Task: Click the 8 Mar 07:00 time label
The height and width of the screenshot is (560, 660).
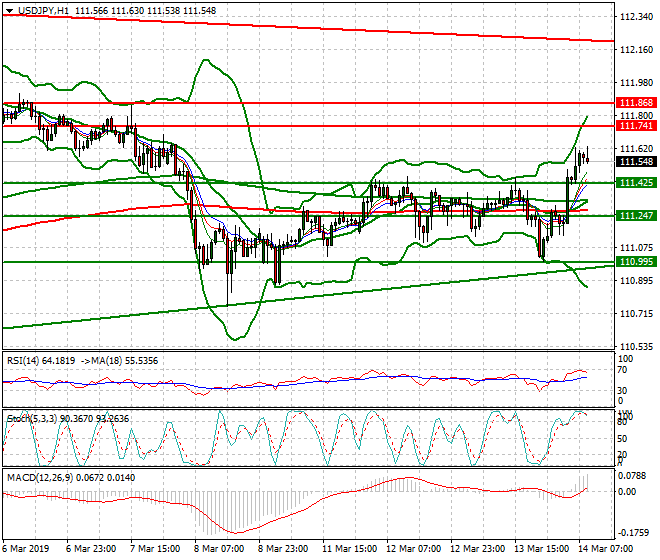Action: (x=219, y=549)
